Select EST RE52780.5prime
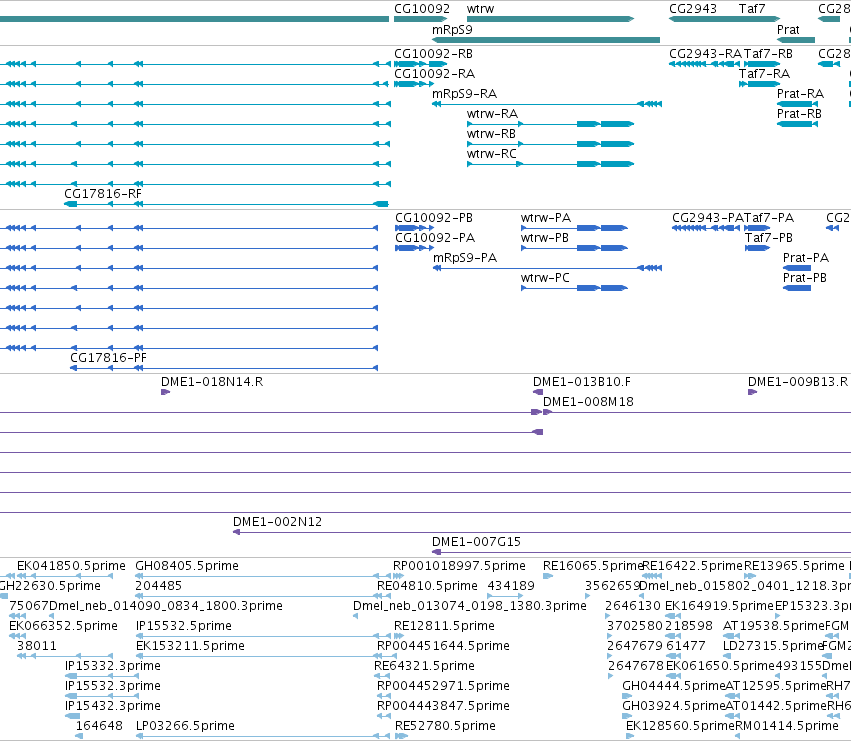 tap(445, 726)
